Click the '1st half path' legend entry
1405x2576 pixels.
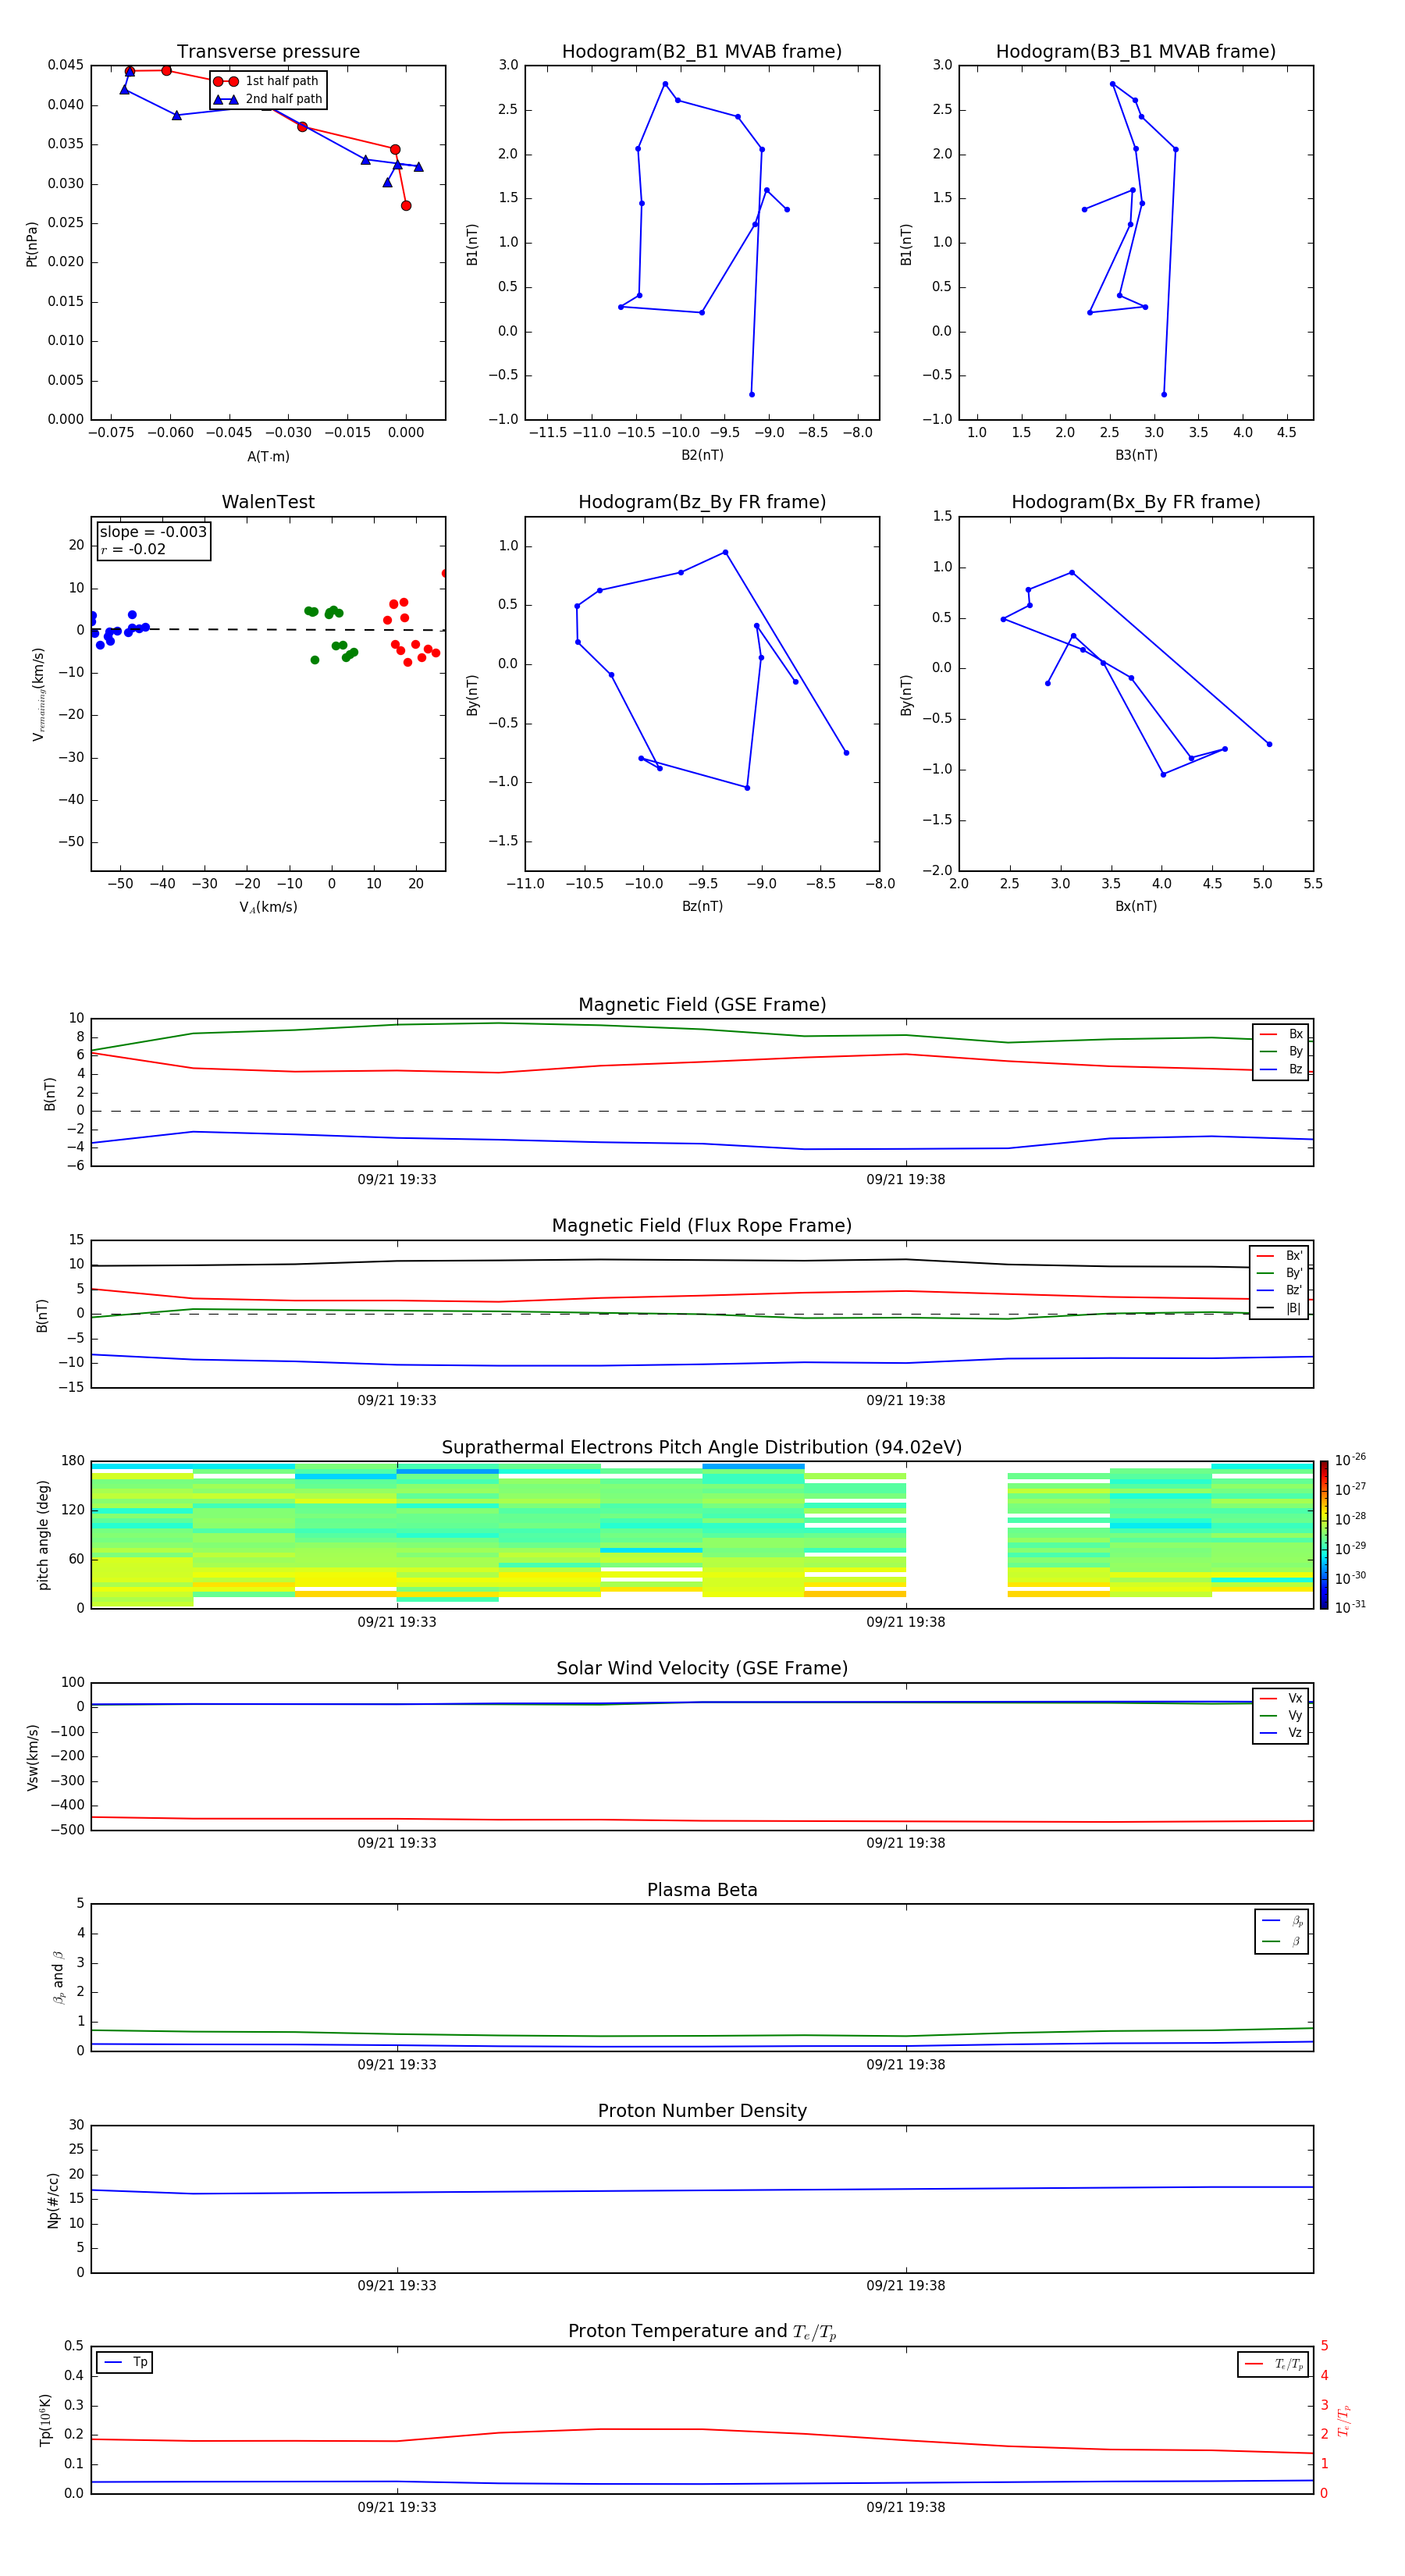[266, 81]
